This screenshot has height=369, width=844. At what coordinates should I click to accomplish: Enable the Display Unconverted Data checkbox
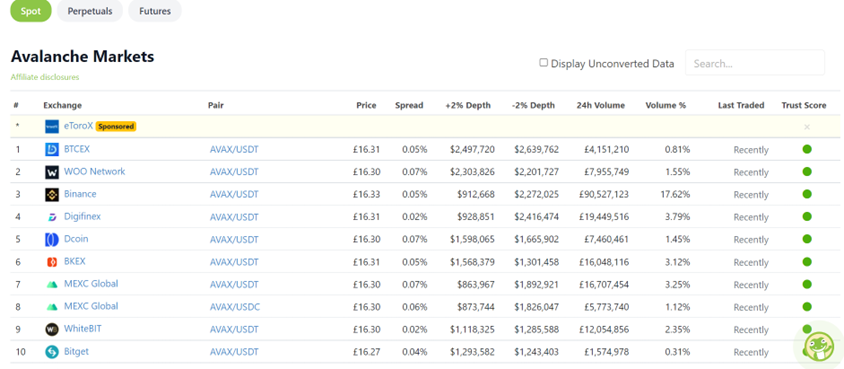544,63
